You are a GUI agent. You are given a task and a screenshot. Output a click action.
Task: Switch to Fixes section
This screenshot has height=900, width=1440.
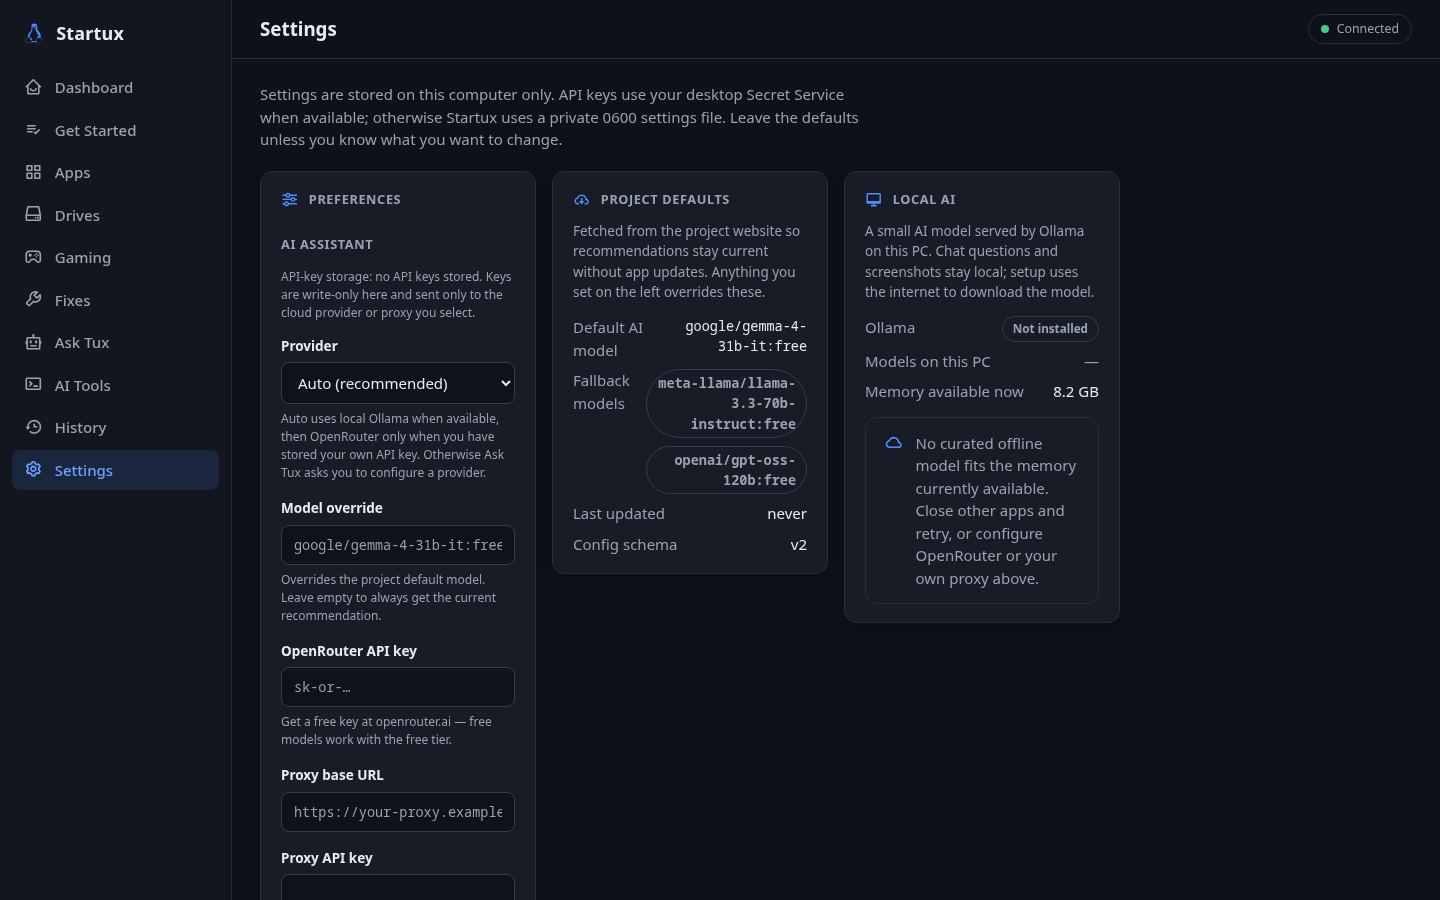(115, 300)
